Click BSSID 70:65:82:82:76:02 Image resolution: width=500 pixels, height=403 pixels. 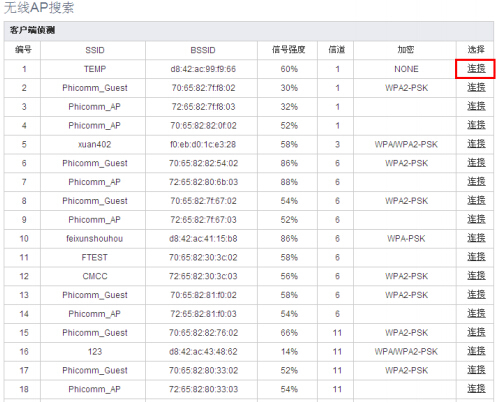[203, 333]
